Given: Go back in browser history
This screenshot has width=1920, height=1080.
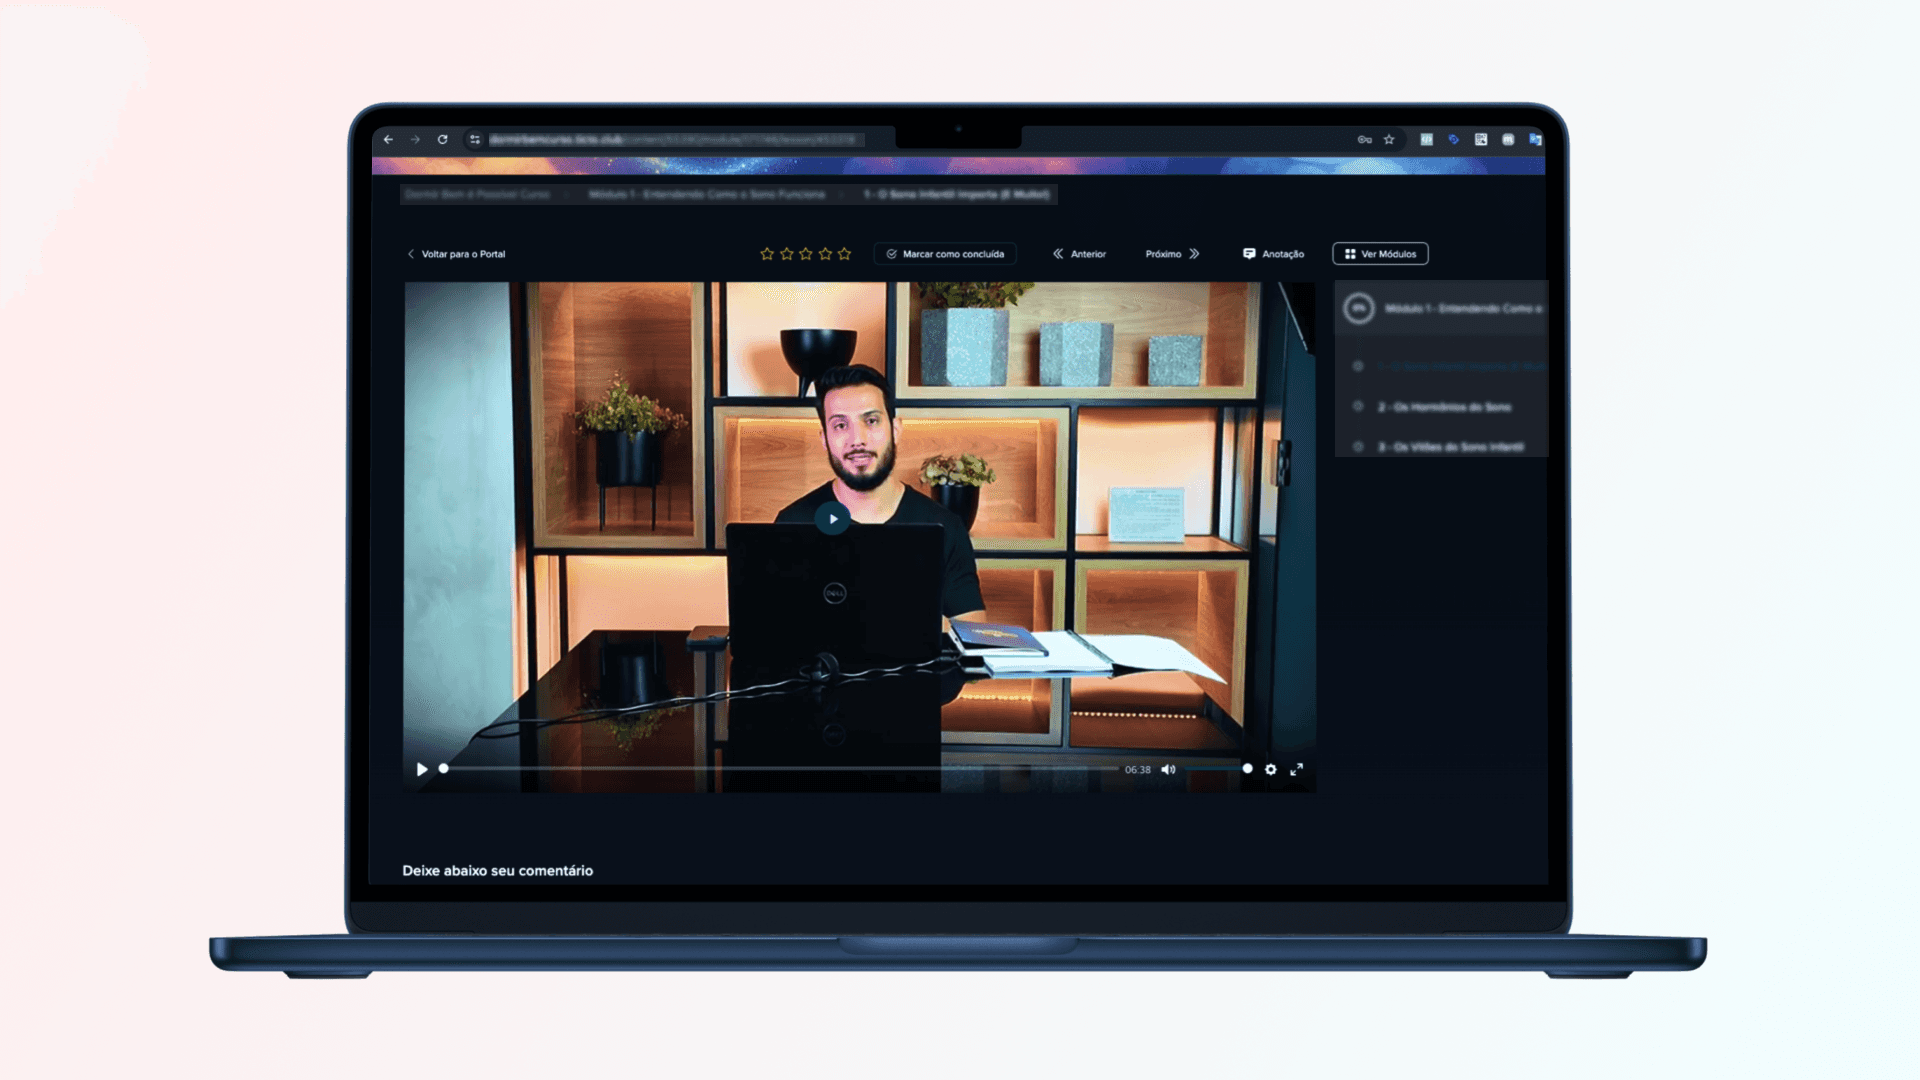Looking at the screenshot, I should click(x=388, y=140).
